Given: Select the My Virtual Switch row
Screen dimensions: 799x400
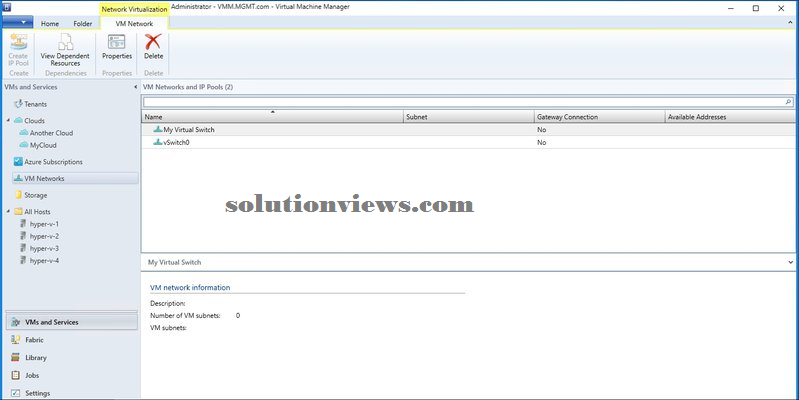Looking at the screenshot, I should 468,130.
